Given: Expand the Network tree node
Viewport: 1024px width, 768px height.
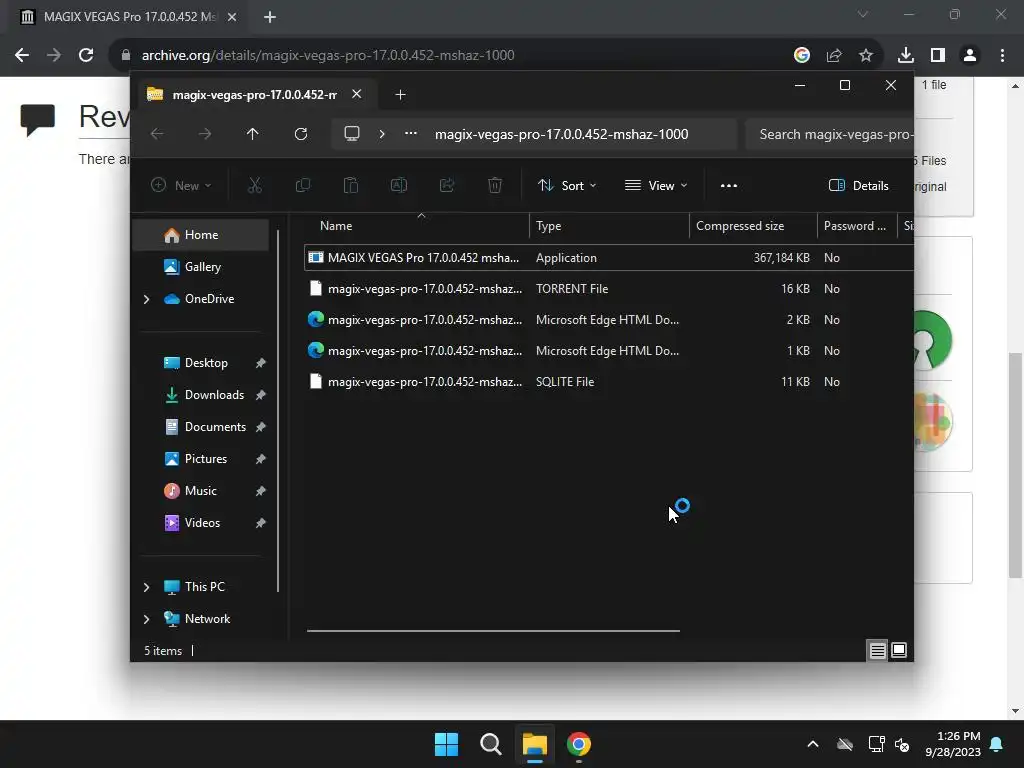Looking at the screenshot, I should click(x=146, y=619).
